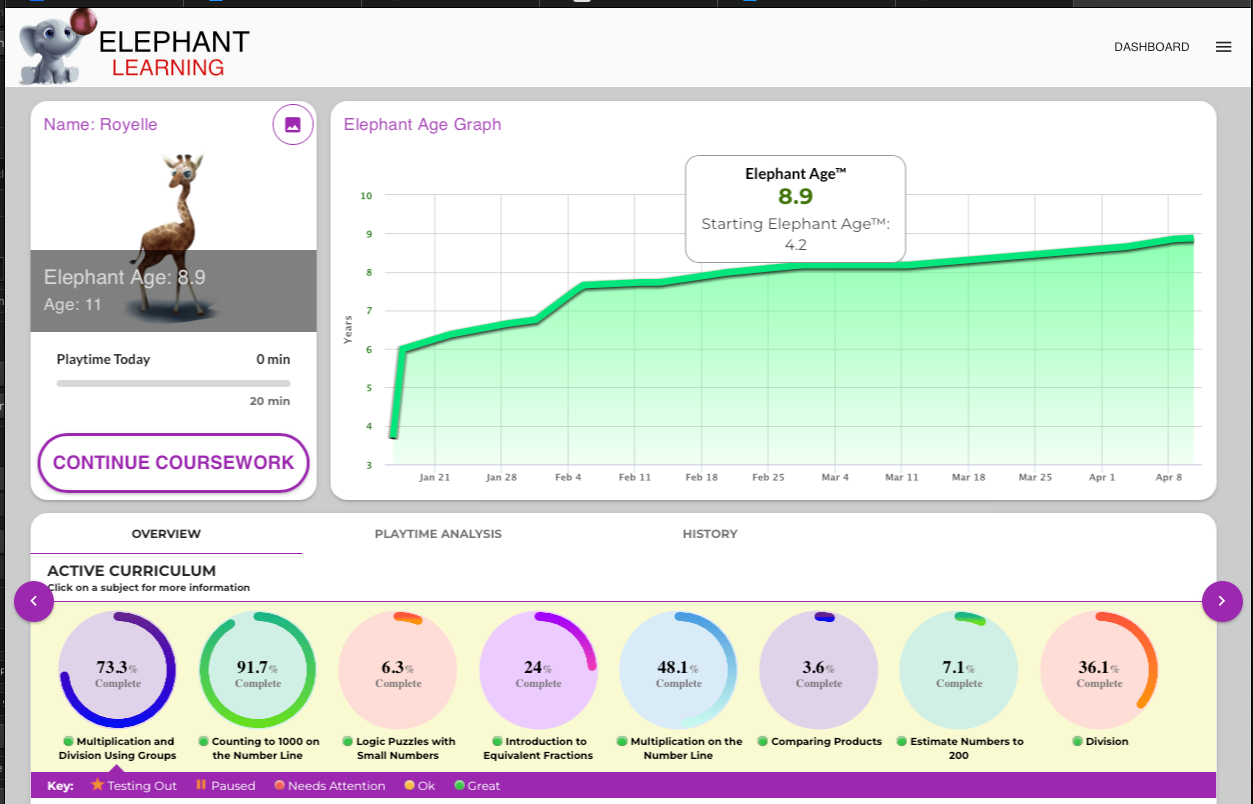
Task: Open the hamburger menu
Action: [x=1224, y=46]
